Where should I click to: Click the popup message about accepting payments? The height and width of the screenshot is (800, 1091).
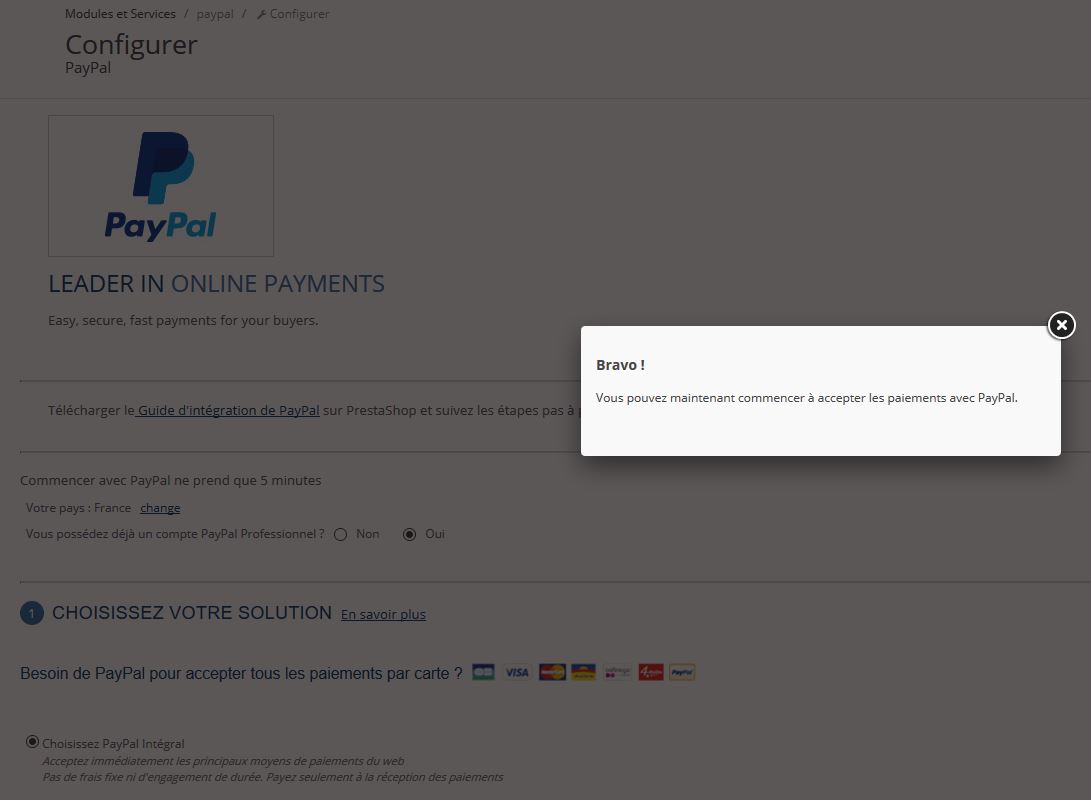point(806,398)
